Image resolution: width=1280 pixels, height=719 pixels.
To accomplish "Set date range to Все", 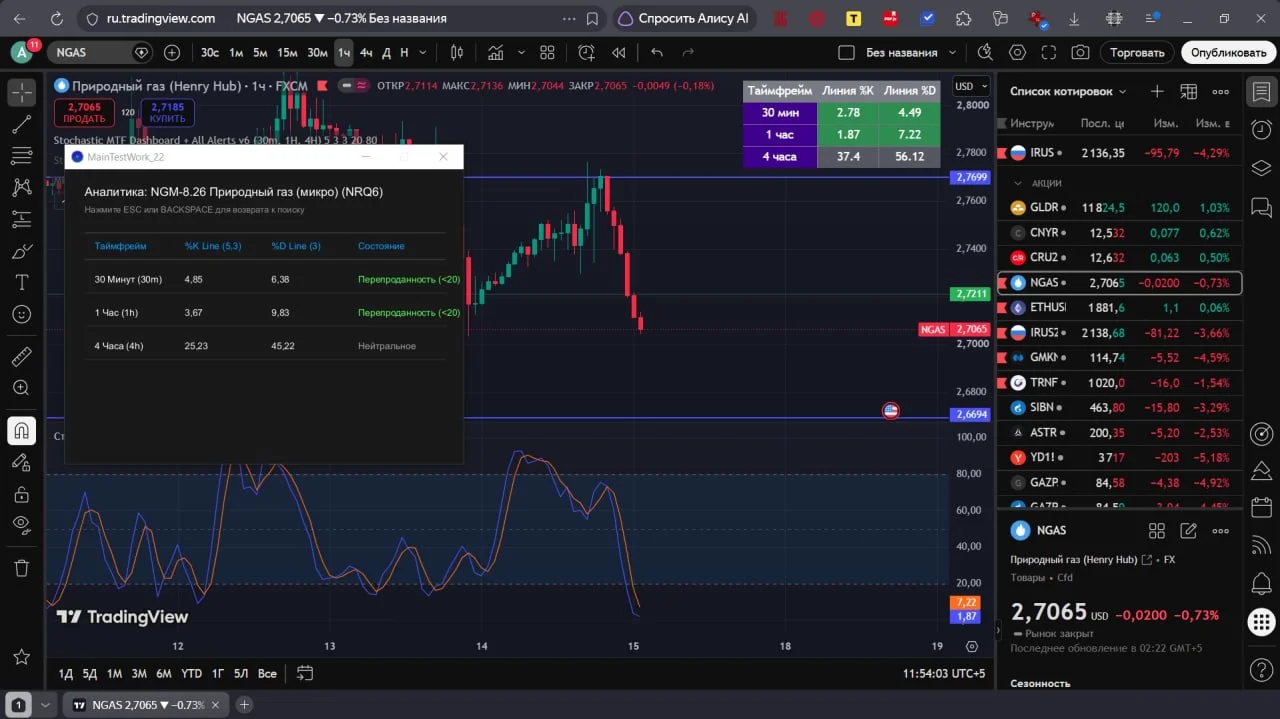I will (x=267, y=673).
